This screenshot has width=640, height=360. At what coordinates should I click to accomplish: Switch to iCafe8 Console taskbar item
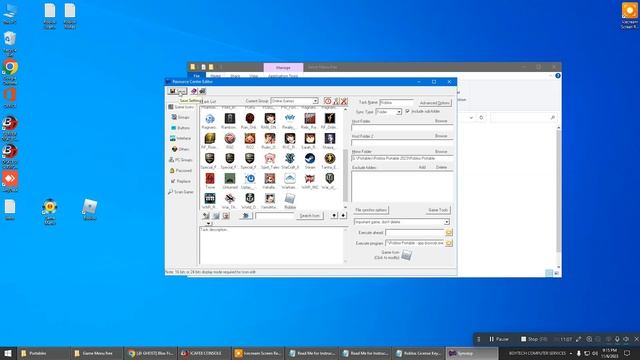(x=203, y=353)
